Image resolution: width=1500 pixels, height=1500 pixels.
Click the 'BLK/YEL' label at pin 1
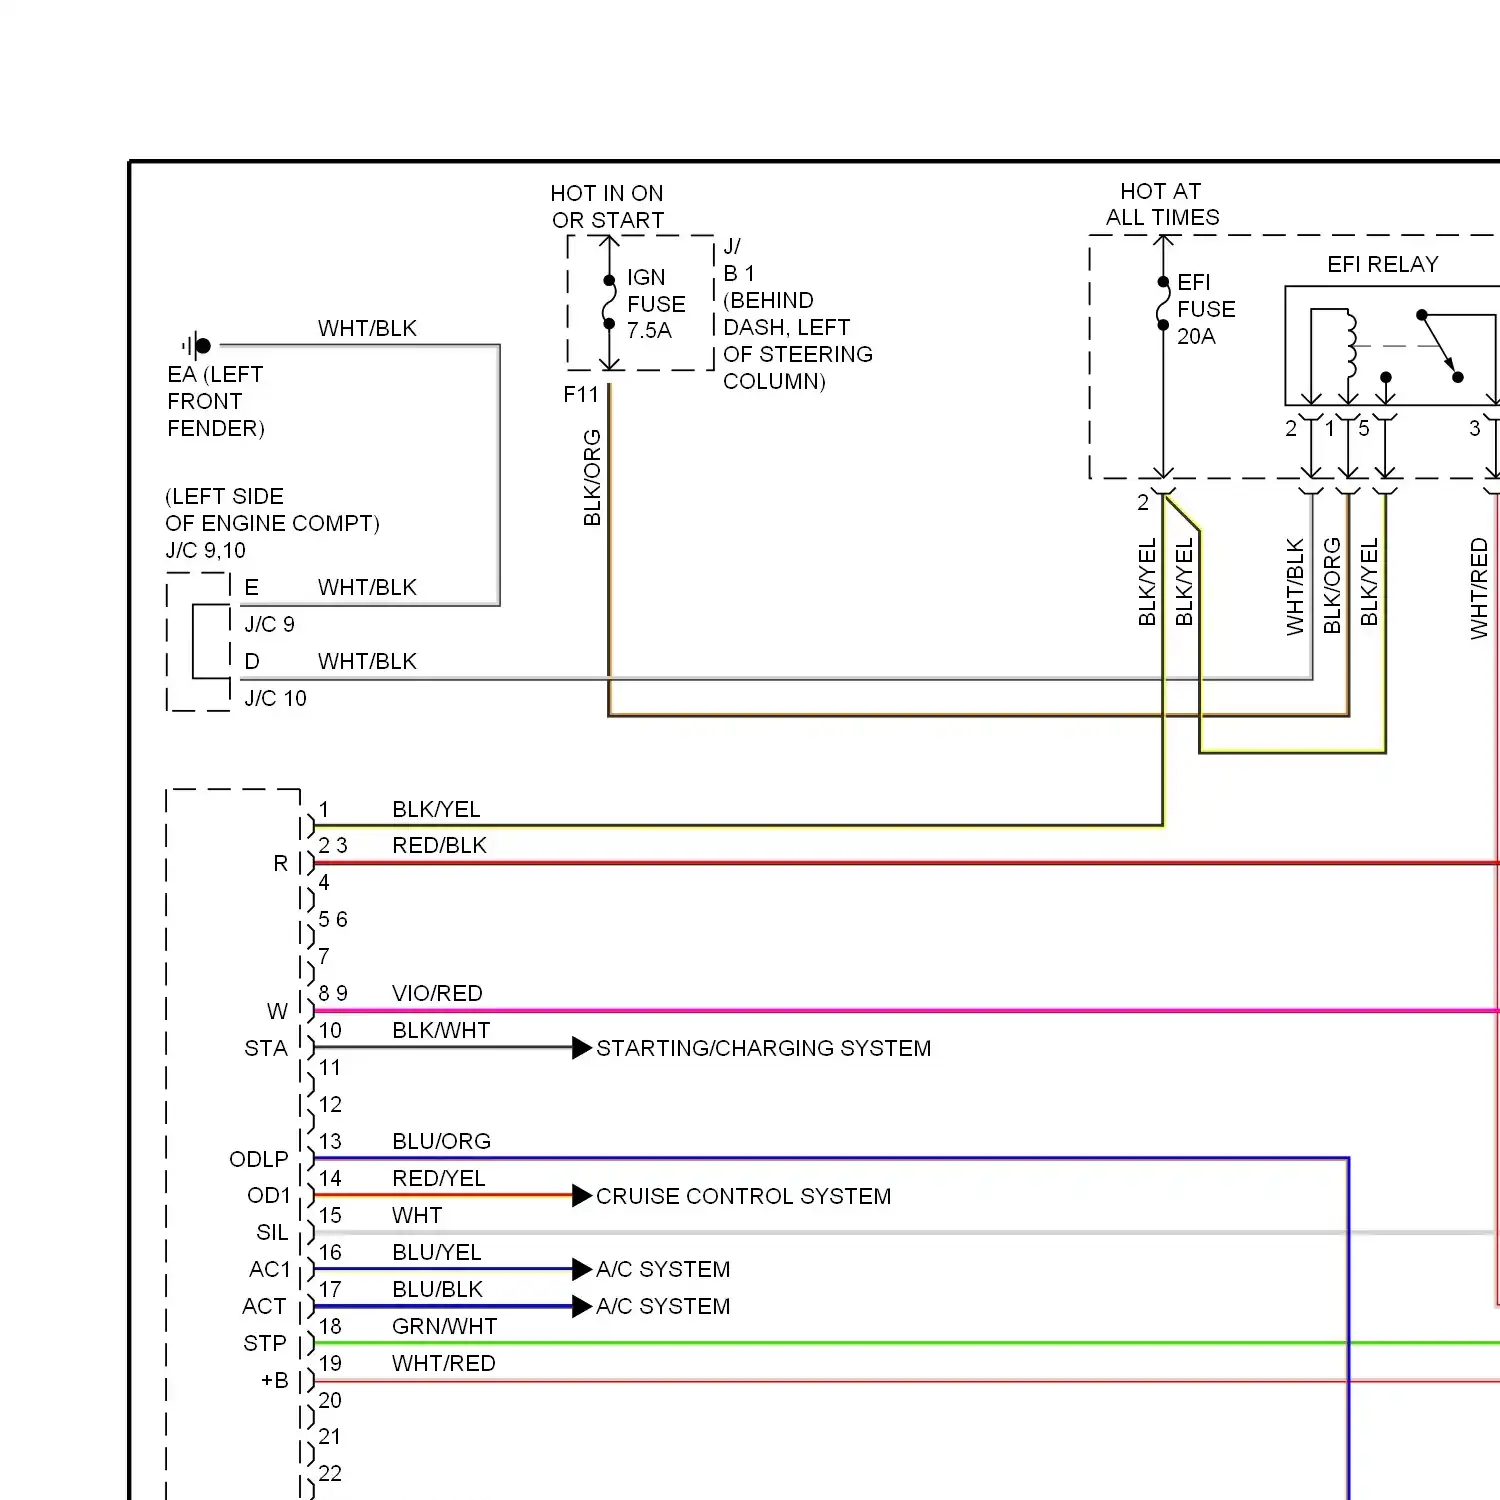point(436,809)
